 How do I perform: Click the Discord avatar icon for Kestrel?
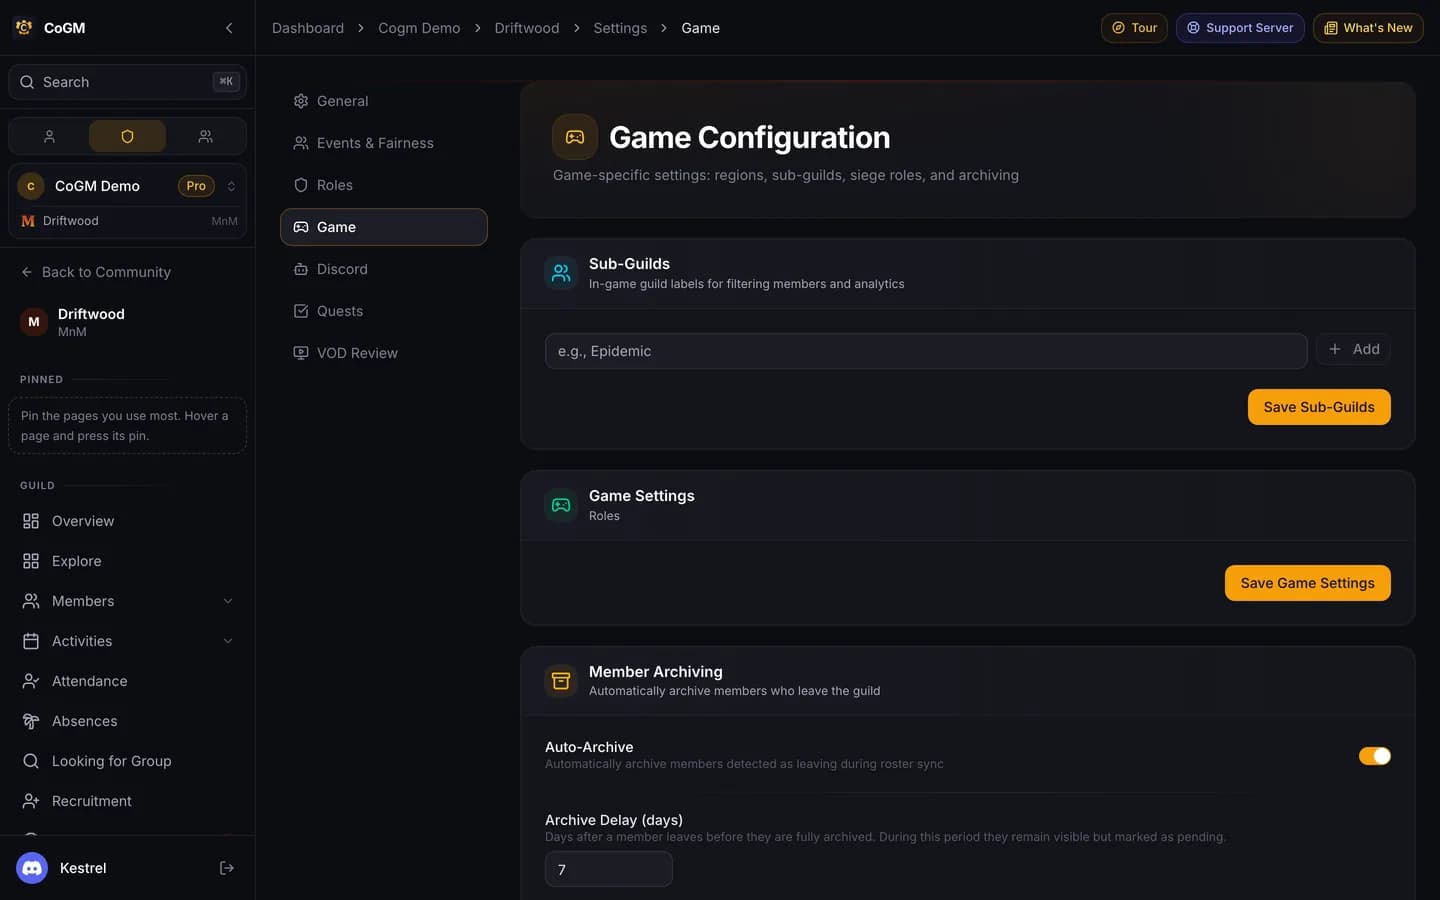pyautogui.click(x=32, y=868)
